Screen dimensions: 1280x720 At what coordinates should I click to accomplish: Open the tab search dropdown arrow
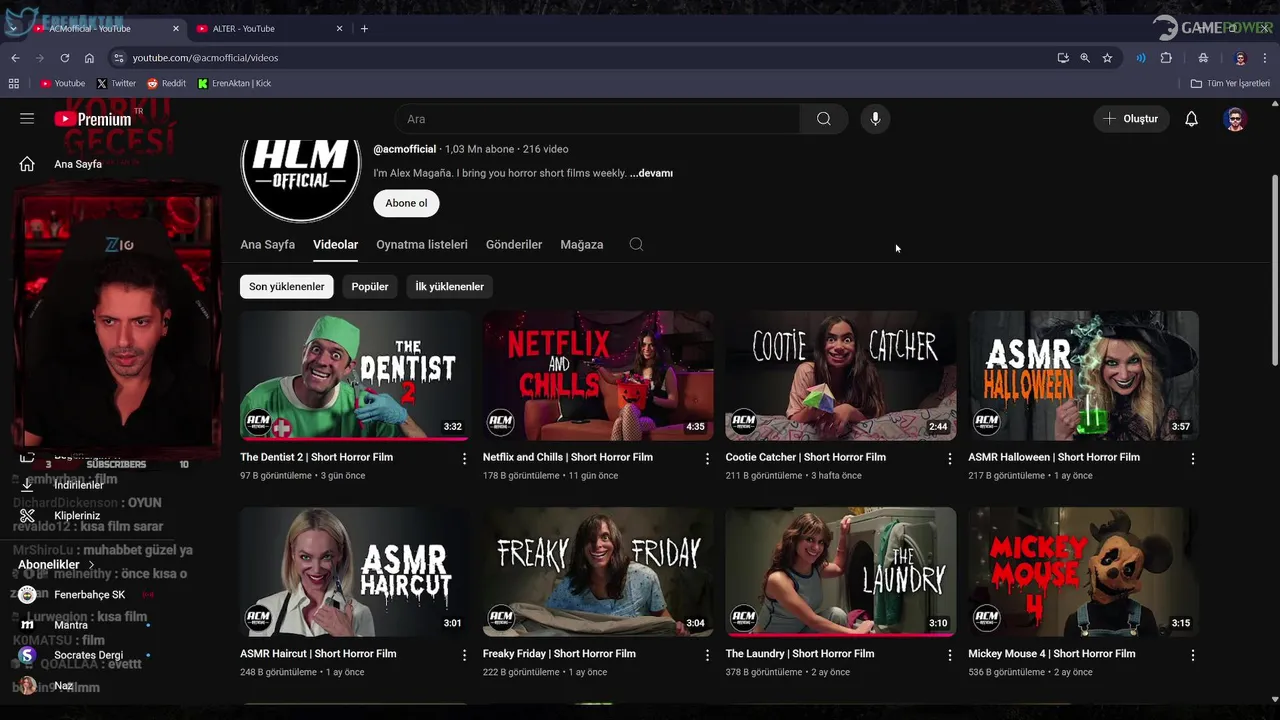pyautogui.click(x=11, y=29)
